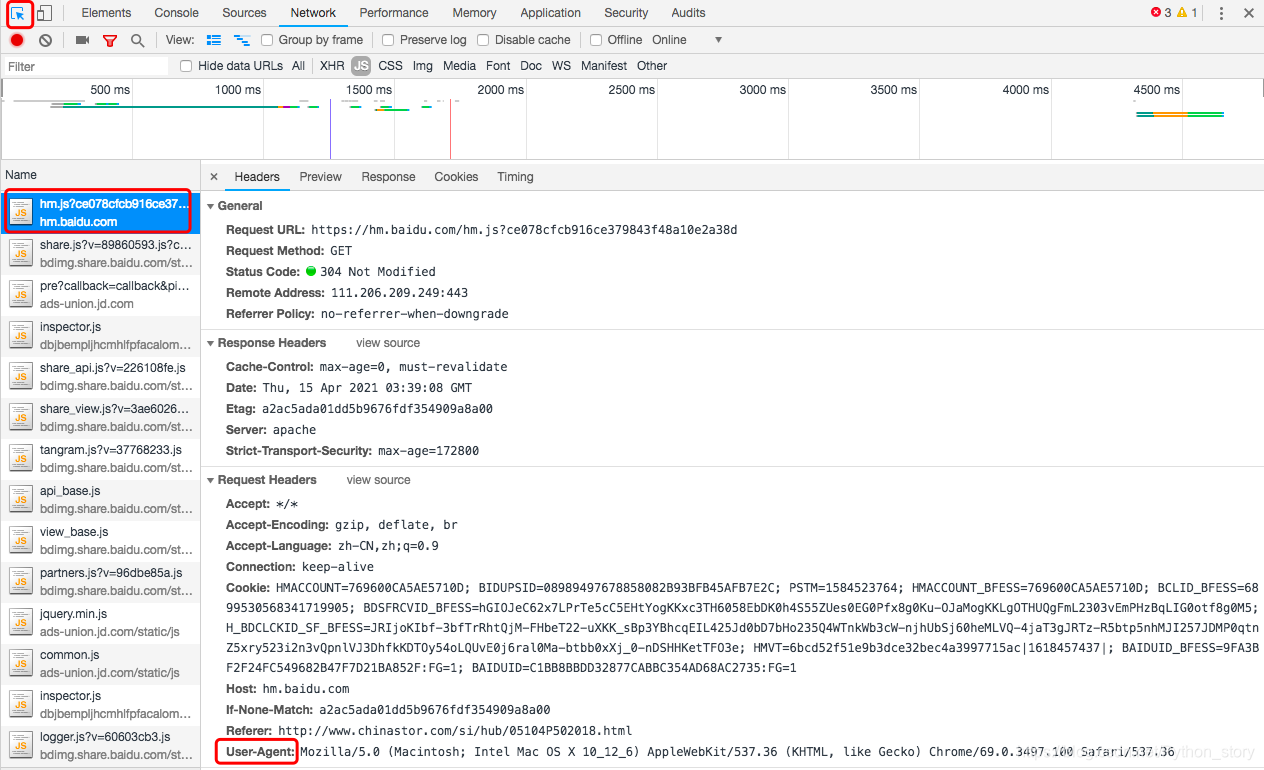
Task: Select share_view.js request row
Action: [100, 417]
